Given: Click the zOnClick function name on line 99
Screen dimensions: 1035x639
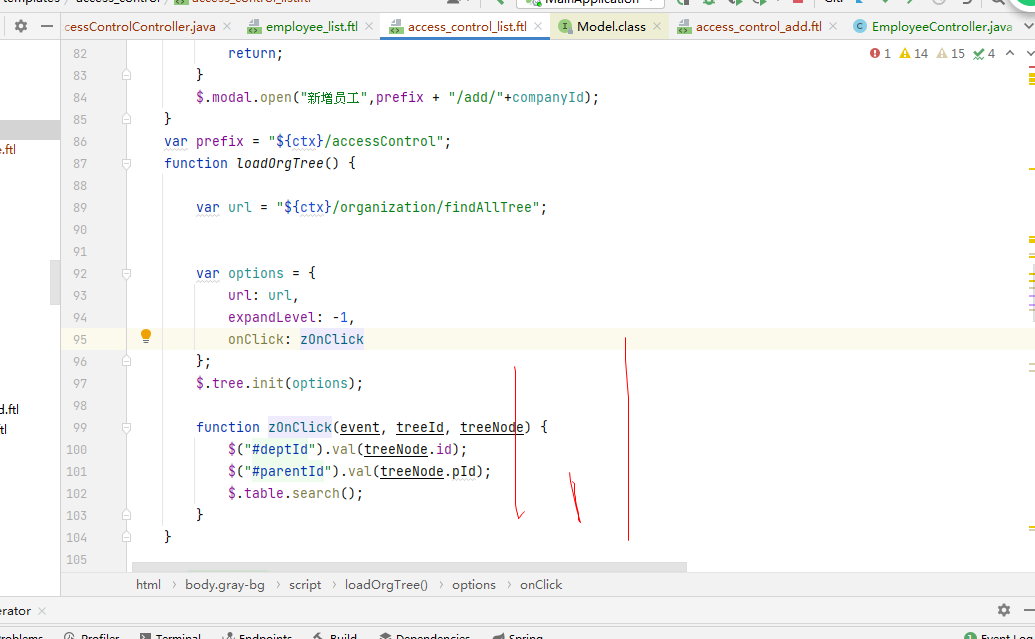Looking at the screenshot, I should (300, 427).
